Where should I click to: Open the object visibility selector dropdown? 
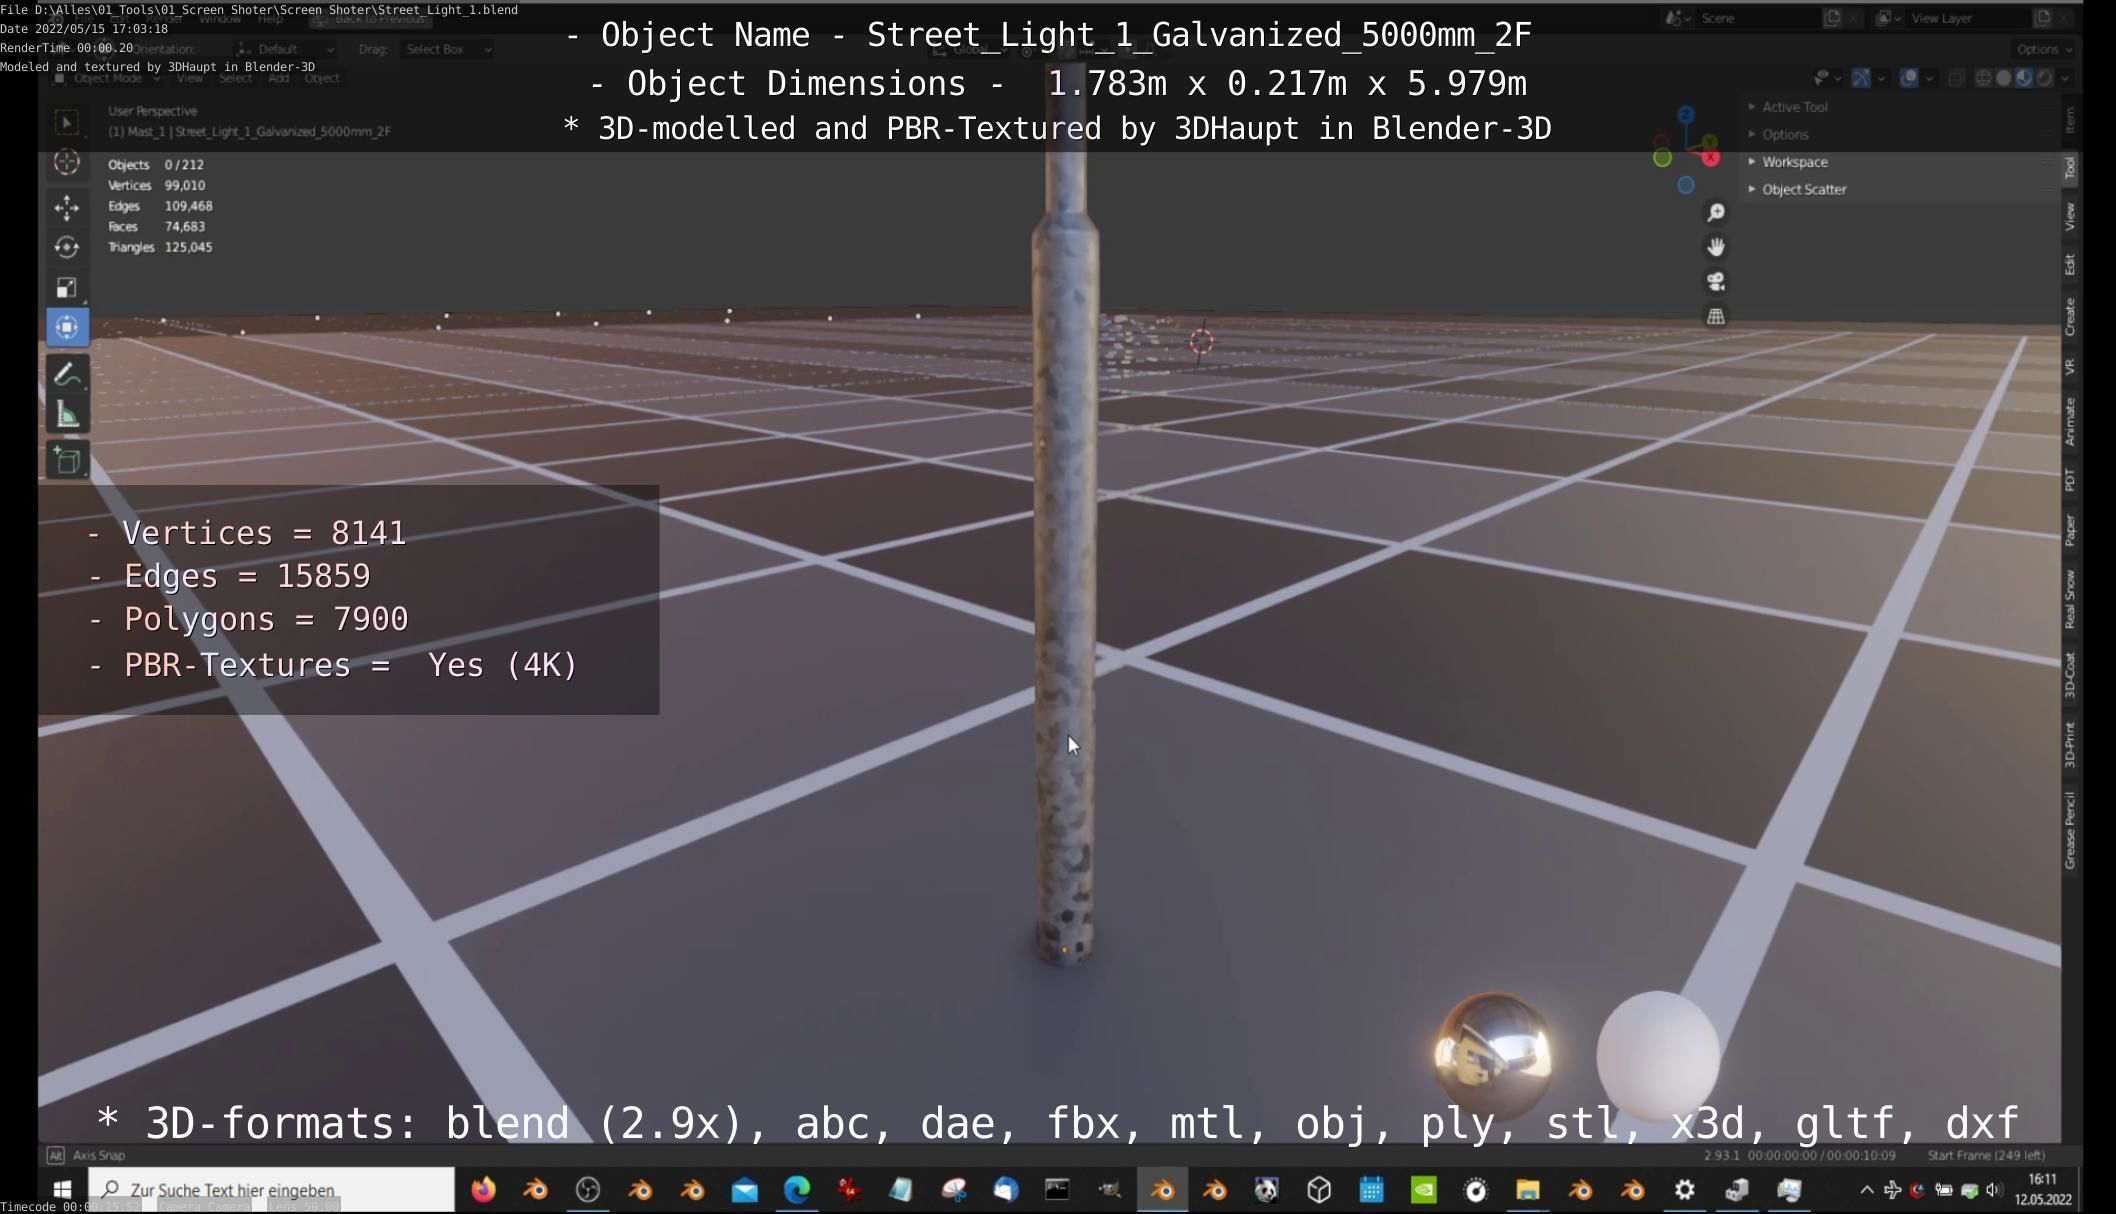(1828, 78)
